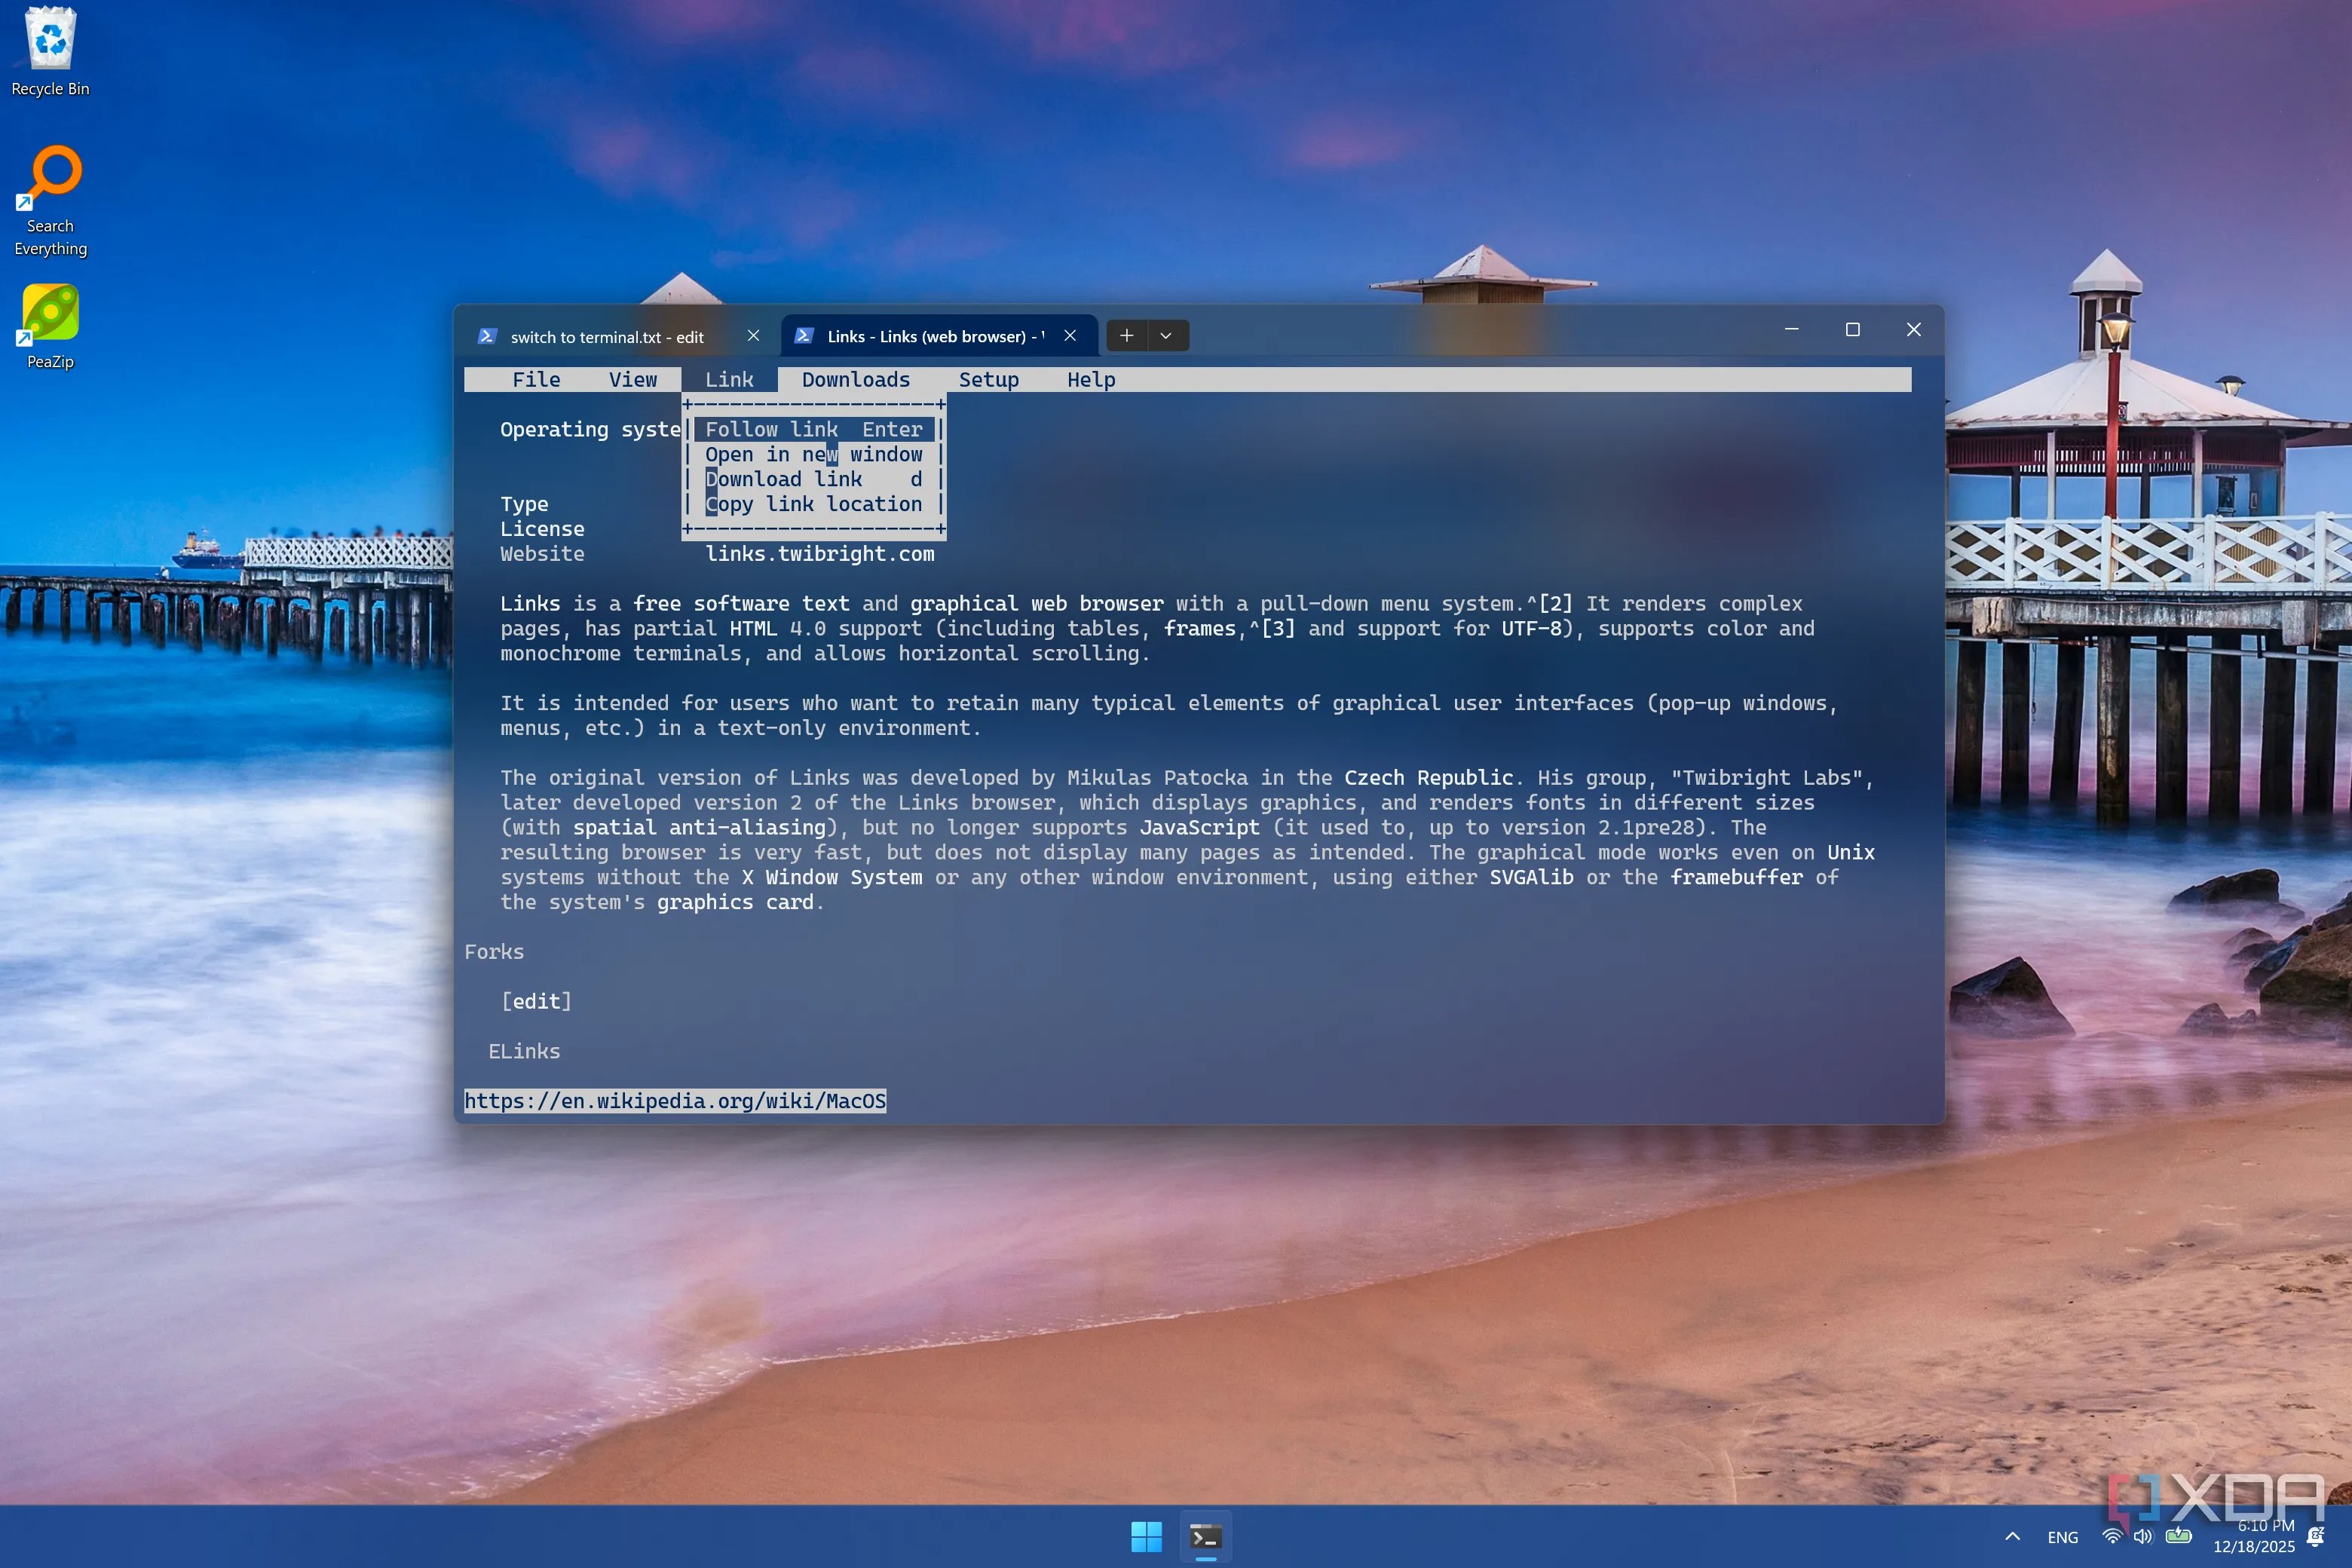The height and width of the screenshot is (1568, 2352).
Task: Open the PeaZip desktop shortcut
Action: [x=50, y=326]
